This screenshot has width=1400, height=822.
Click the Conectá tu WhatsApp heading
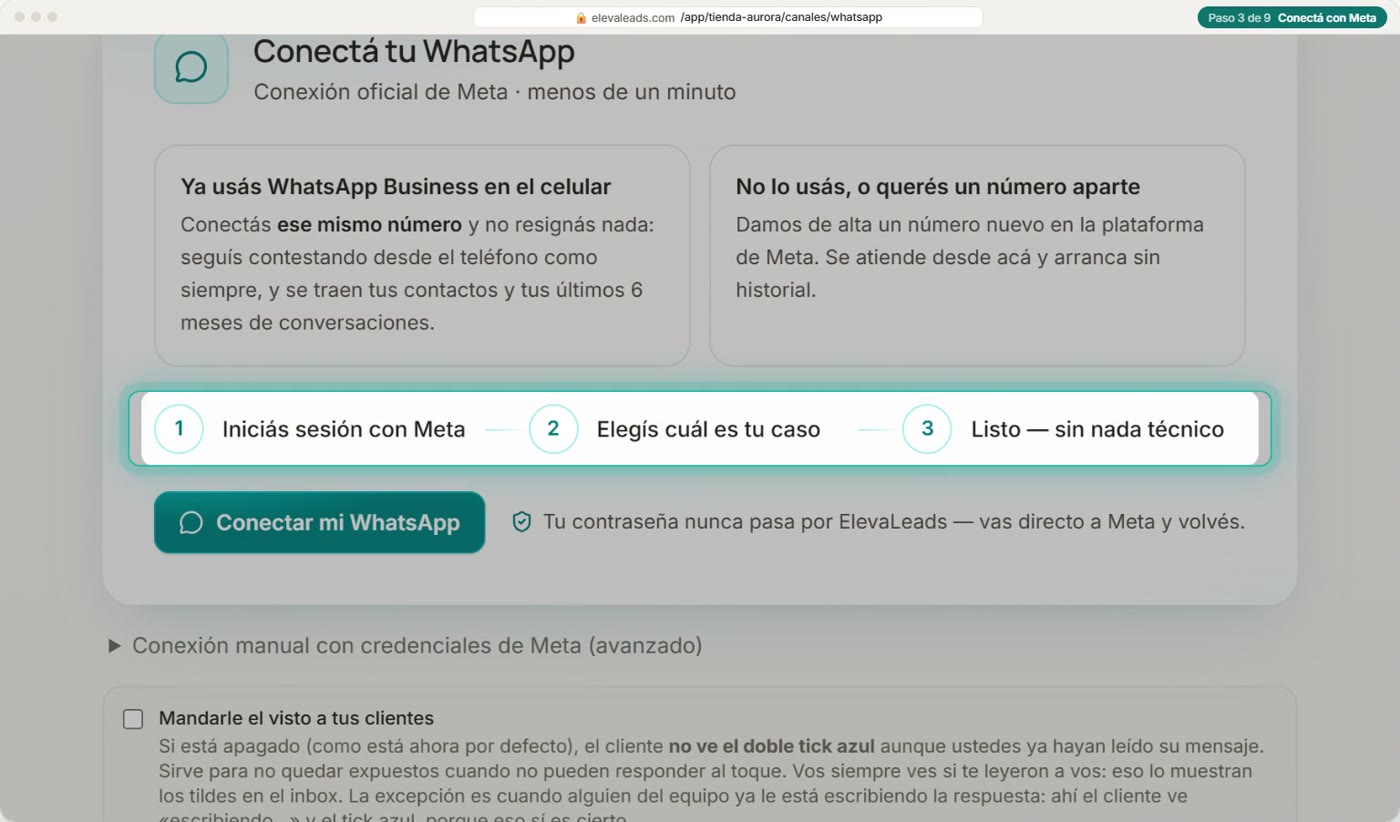(414, 51)
